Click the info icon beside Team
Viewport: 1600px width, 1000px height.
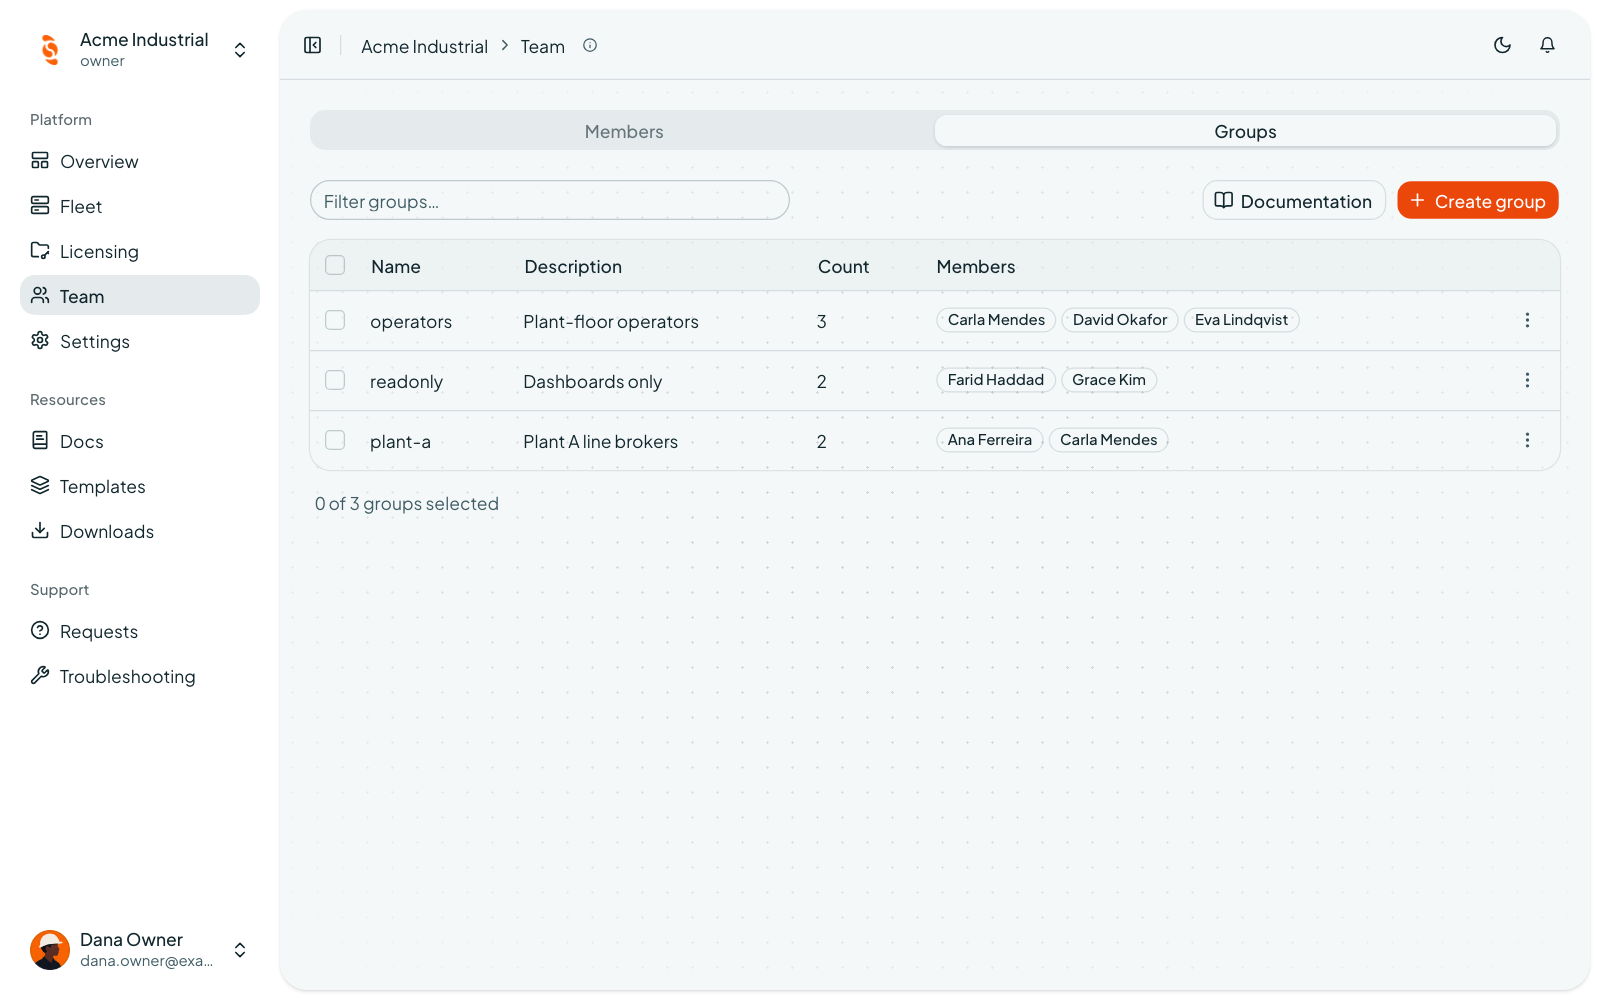tap(590, 45)
